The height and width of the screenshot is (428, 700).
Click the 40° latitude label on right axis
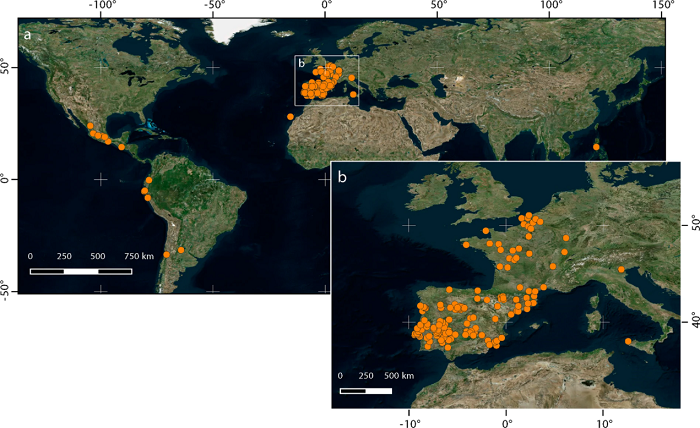click(x=688, y=322)
